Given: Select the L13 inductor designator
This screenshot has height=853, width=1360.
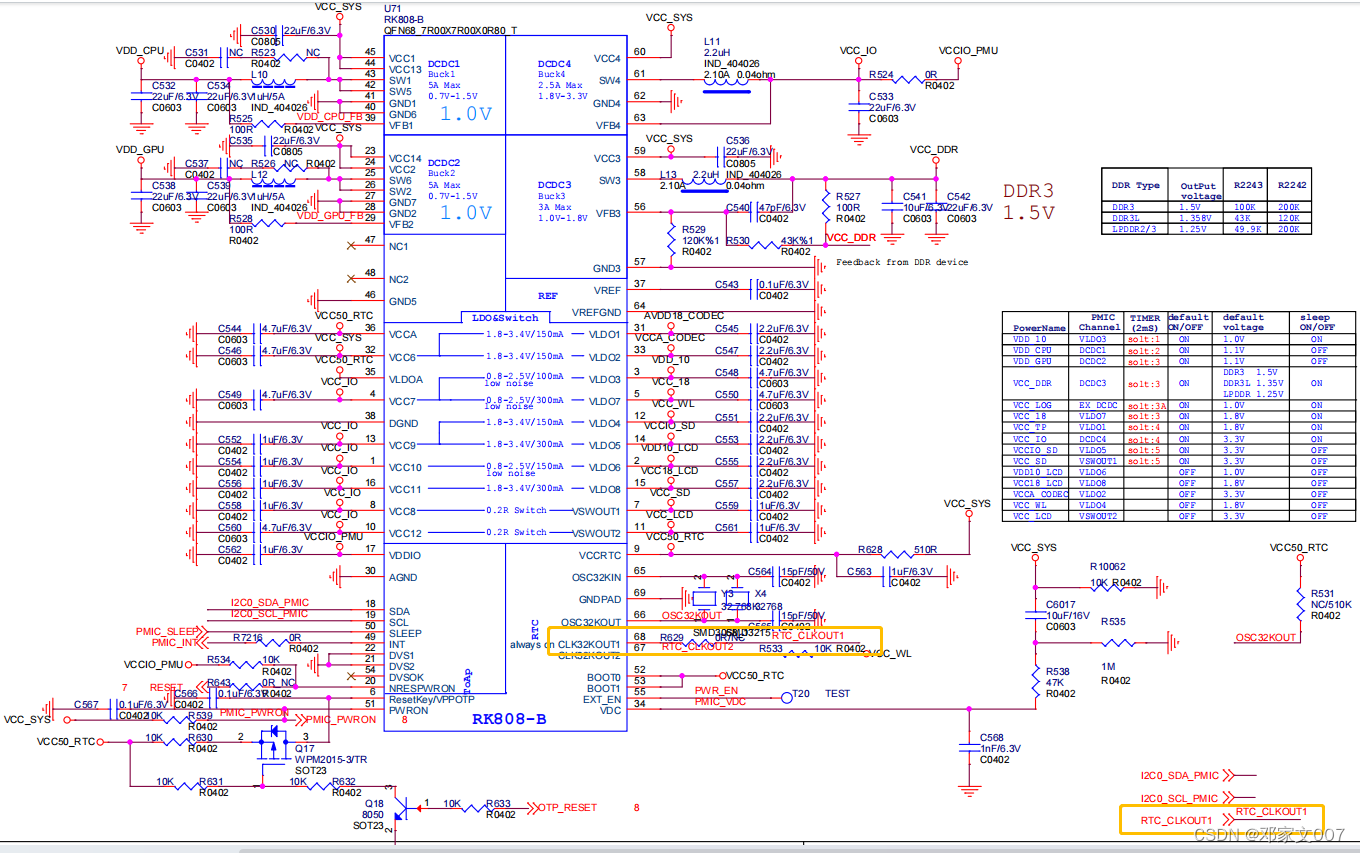Looking at the screenshot, I should click(669, 174).
